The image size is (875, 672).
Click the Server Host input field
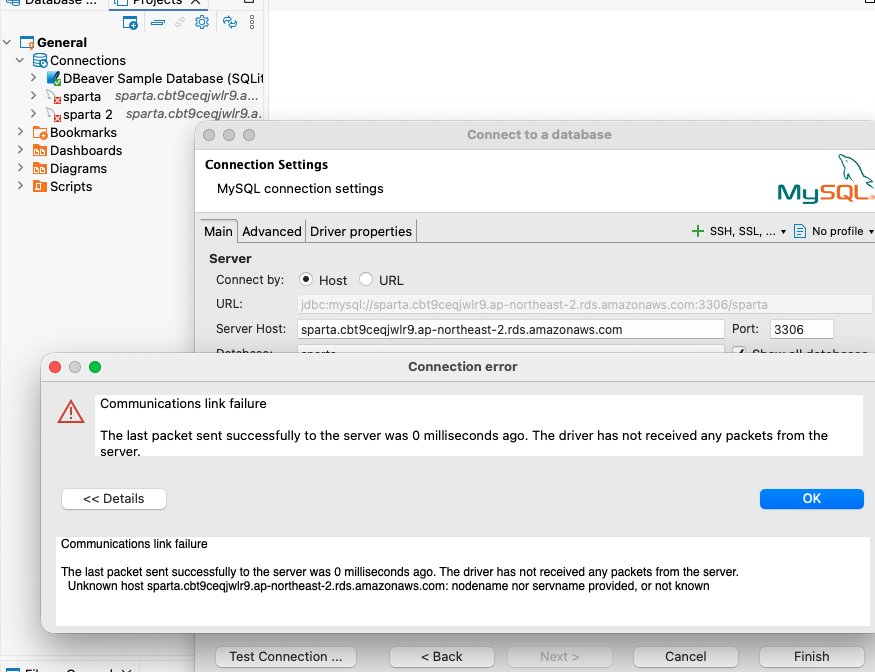(x=511, y=329)
